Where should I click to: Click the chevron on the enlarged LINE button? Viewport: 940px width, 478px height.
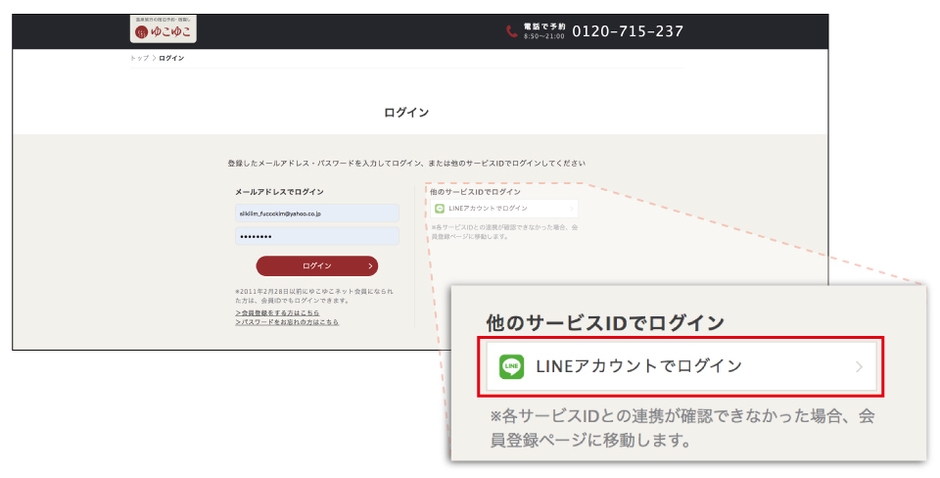(858, 367)
